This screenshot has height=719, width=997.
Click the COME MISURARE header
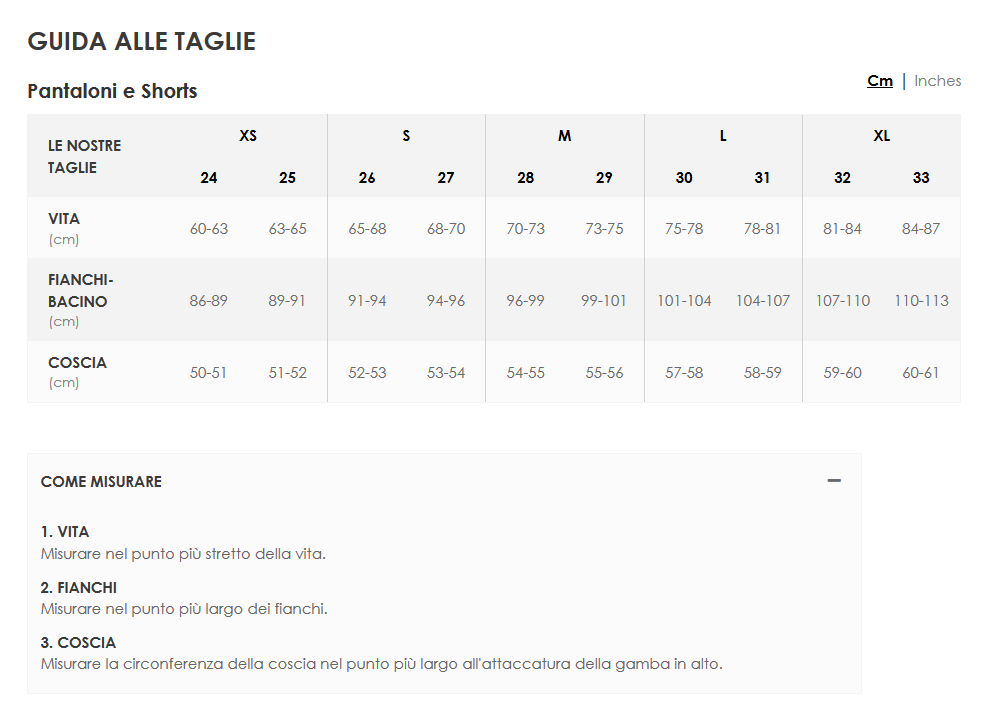click(x=101, y=481)
